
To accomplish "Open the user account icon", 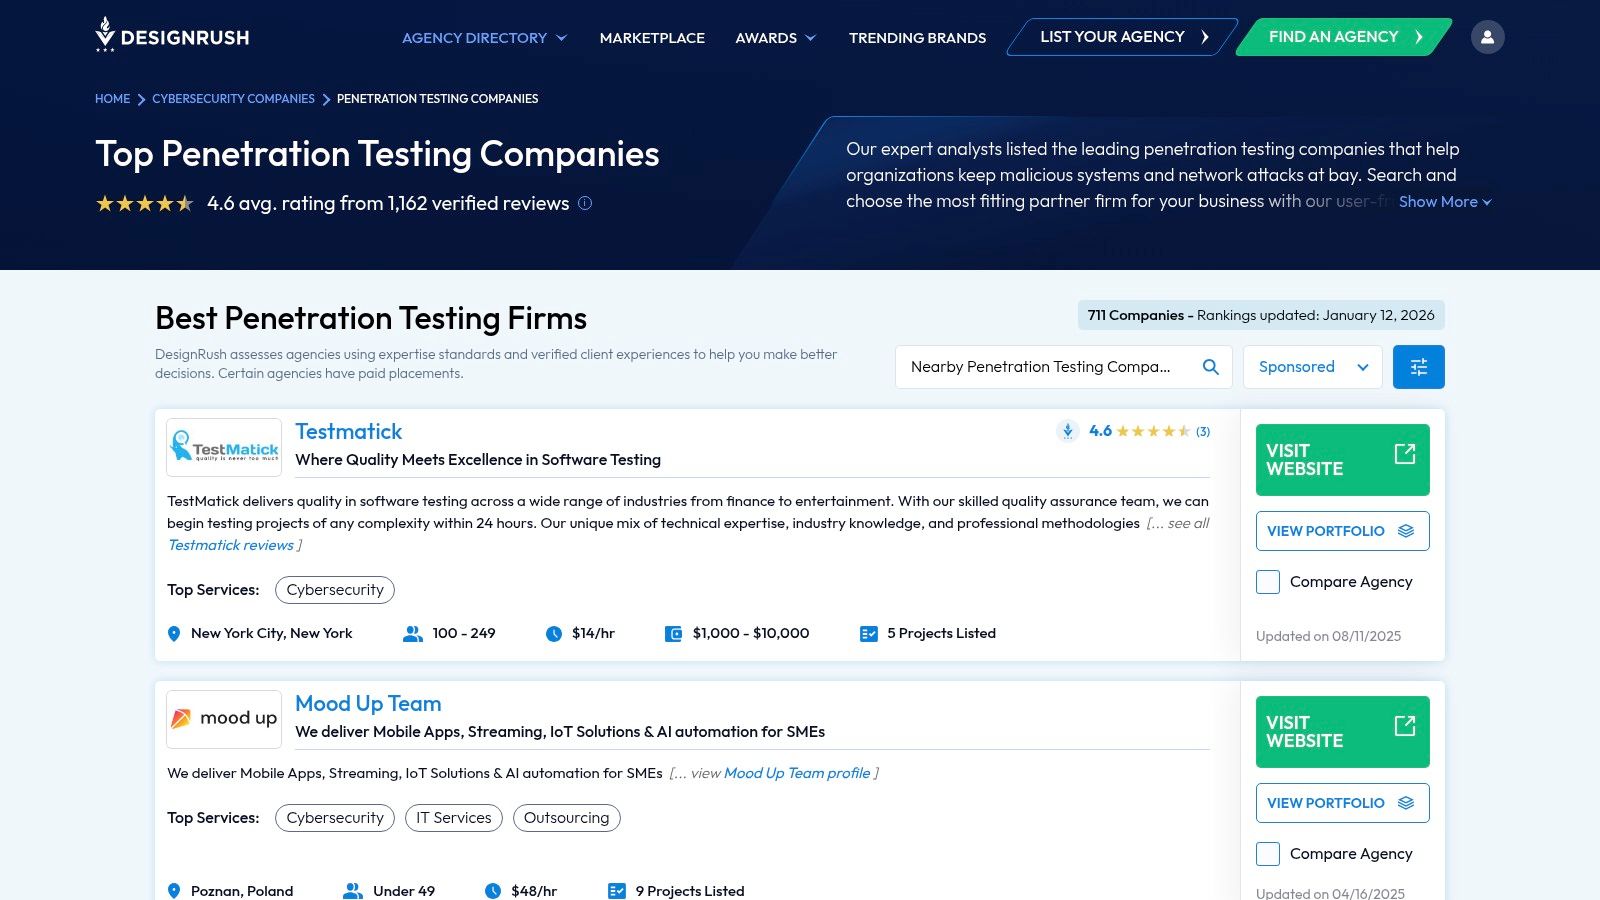I will [x=1488, y=36].
